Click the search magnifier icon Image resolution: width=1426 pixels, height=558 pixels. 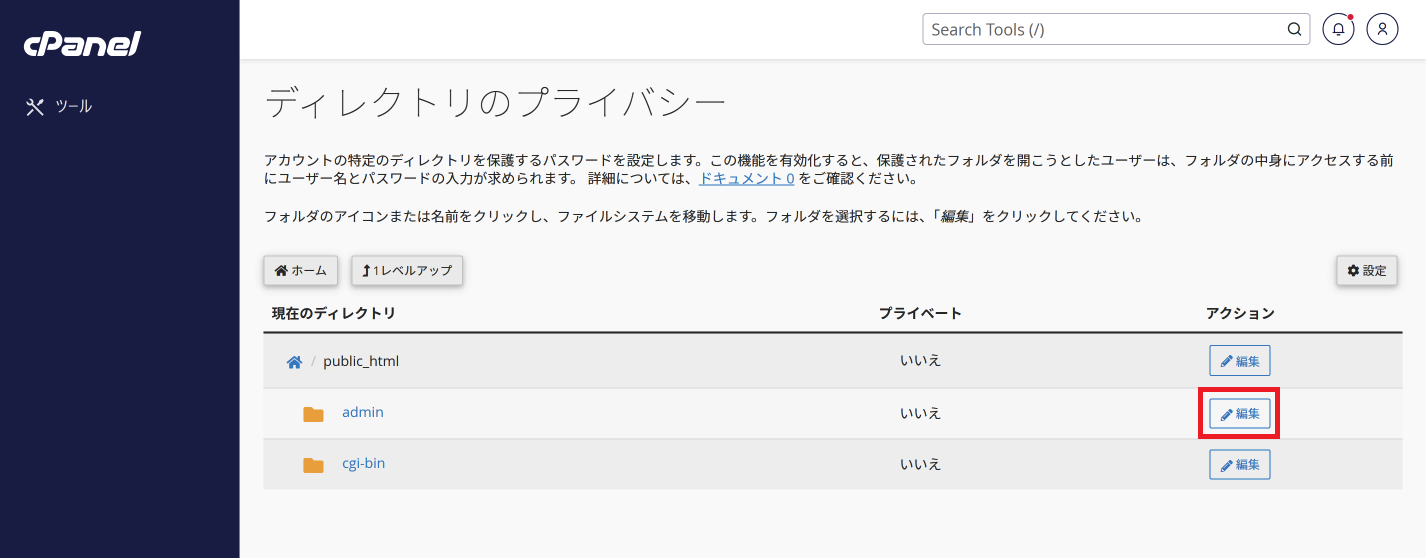click(x=1294, y=29)
